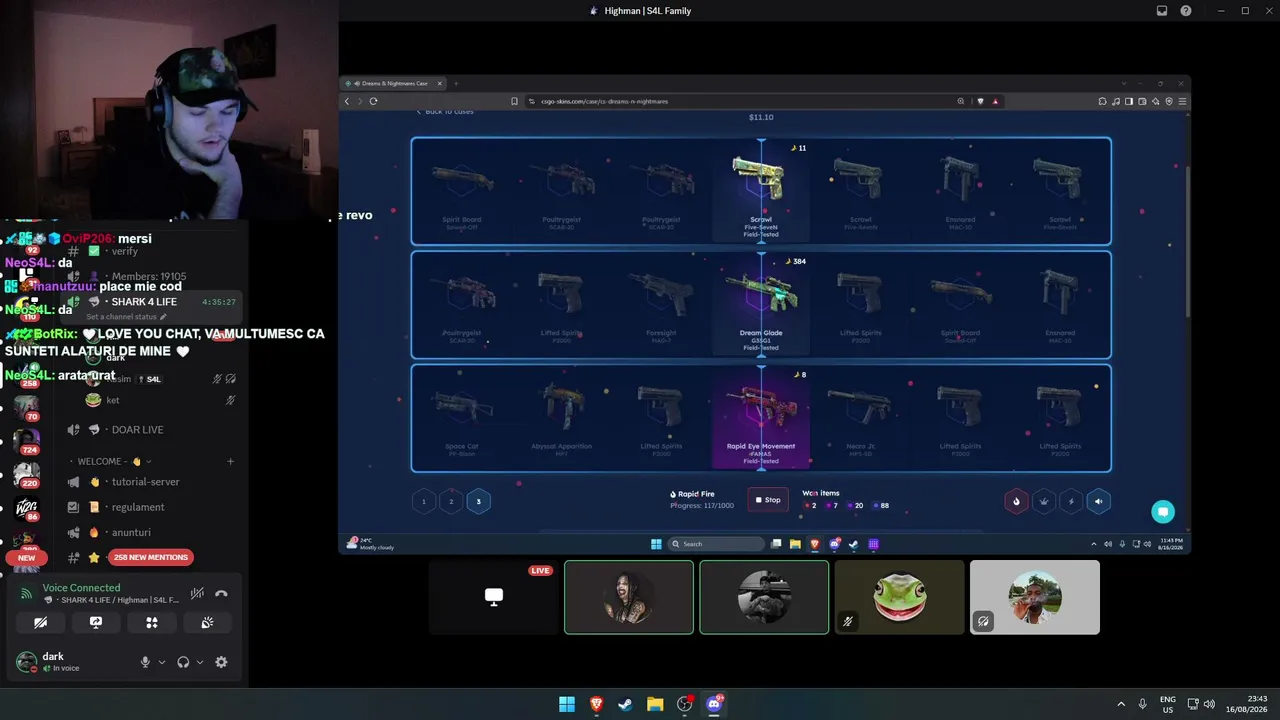Share your screen in Discord

tap(96, 622)
